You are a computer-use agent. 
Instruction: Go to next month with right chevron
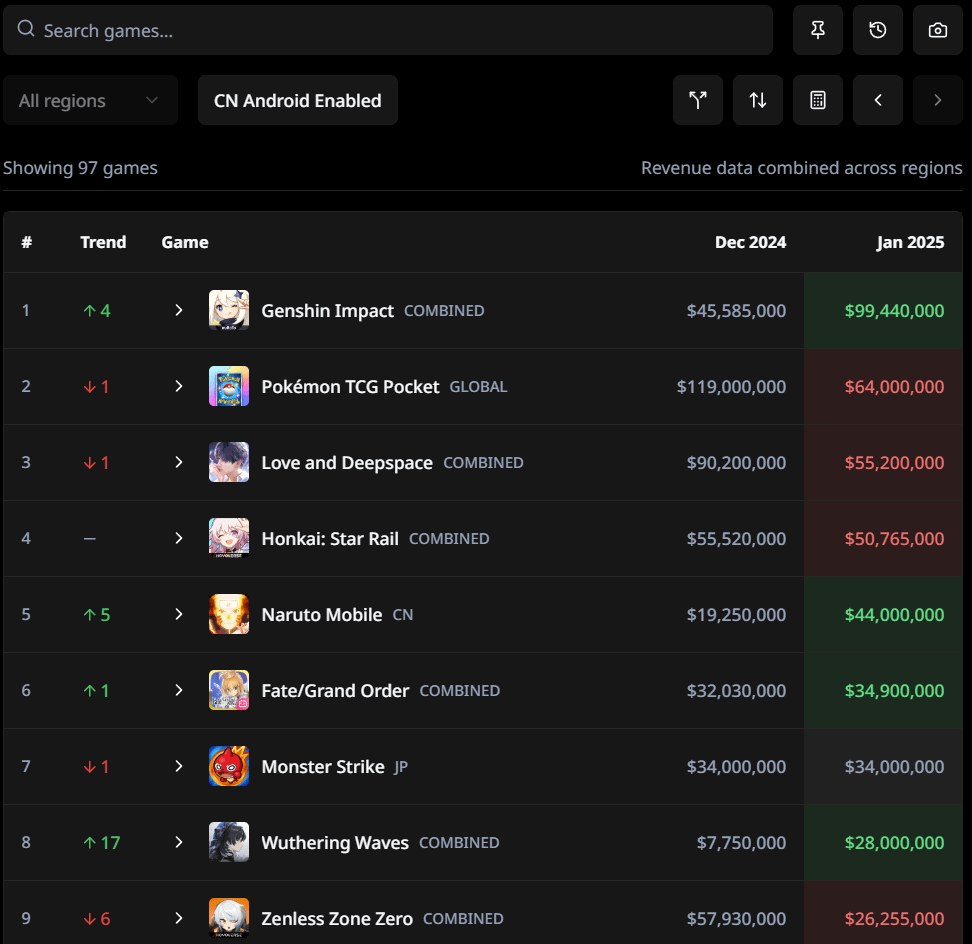[x=937, y=100]
